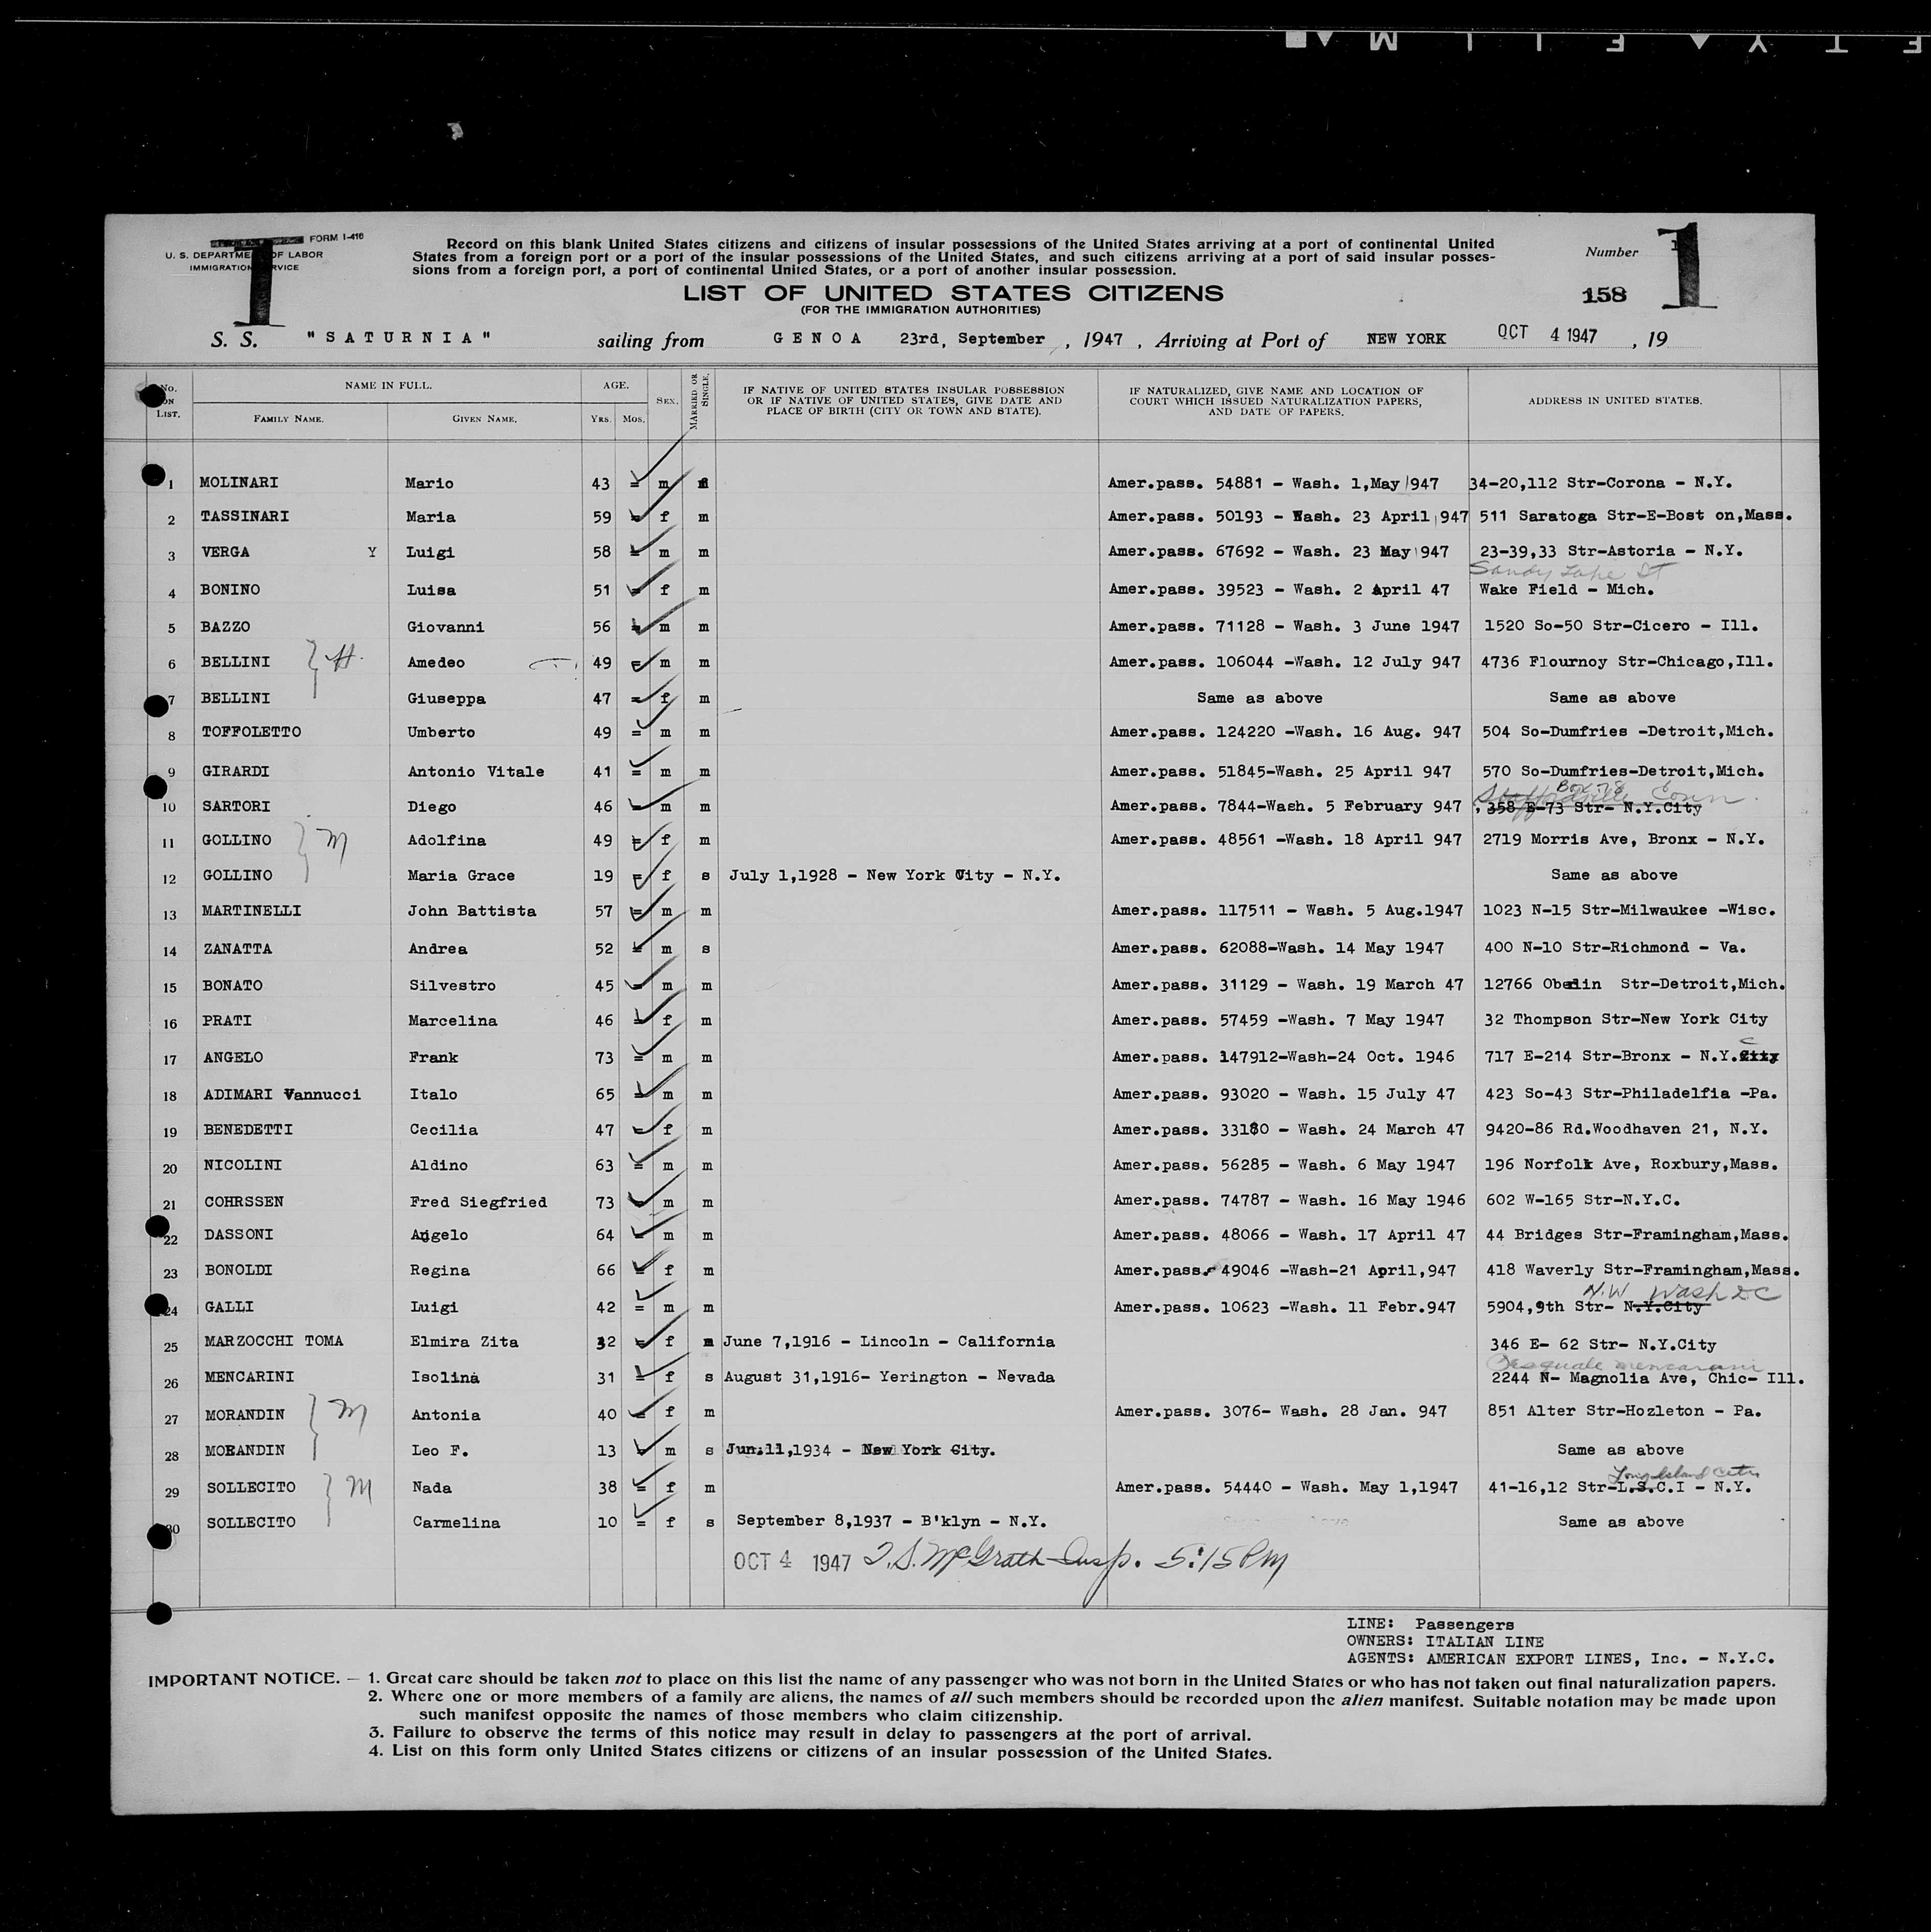Click the family name MOLINARI
This screenshot has width=1931, height=1932.
click(238, 482)
